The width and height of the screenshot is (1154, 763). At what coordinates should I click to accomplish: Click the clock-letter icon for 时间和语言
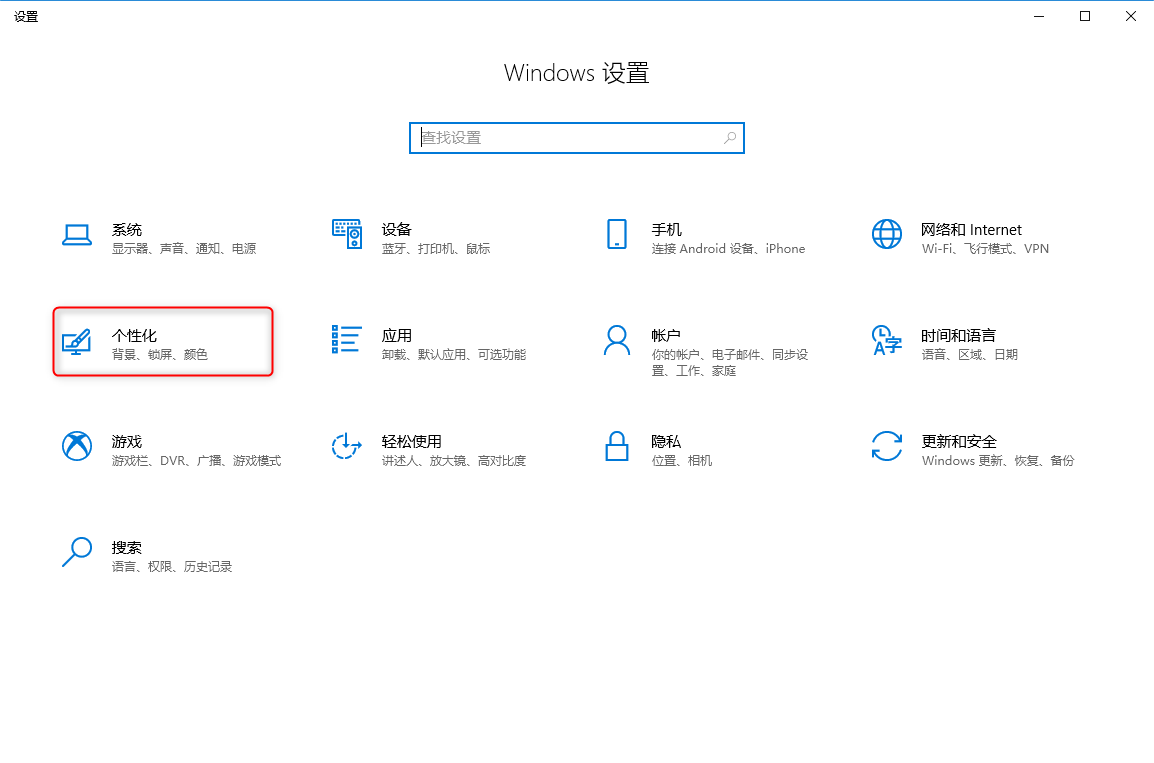tap(887, 340)
